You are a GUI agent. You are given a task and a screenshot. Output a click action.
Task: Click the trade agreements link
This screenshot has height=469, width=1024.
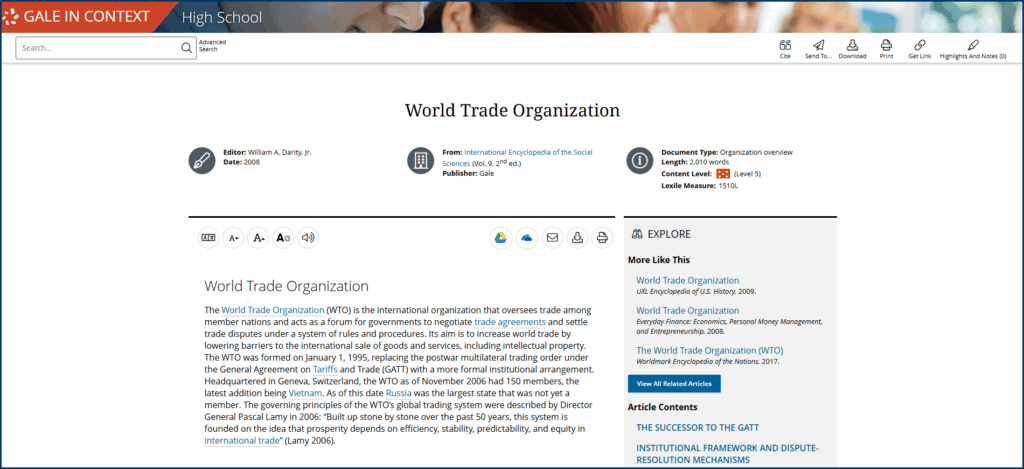509,322
